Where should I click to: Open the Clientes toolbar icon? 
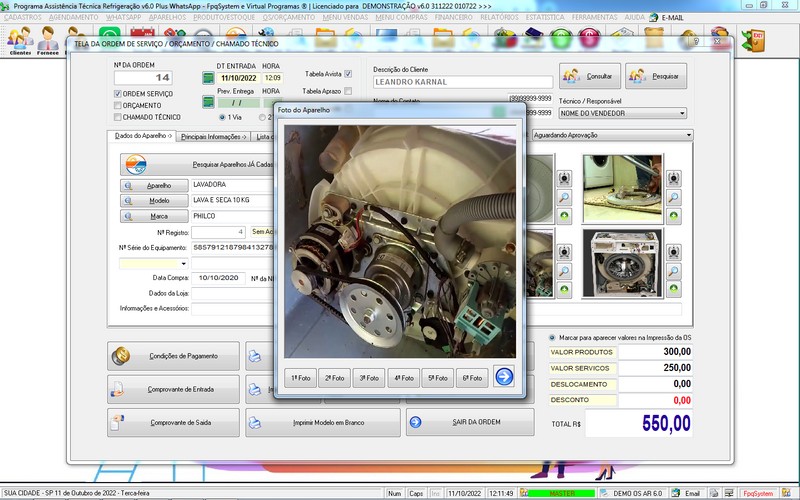[19, 40]
